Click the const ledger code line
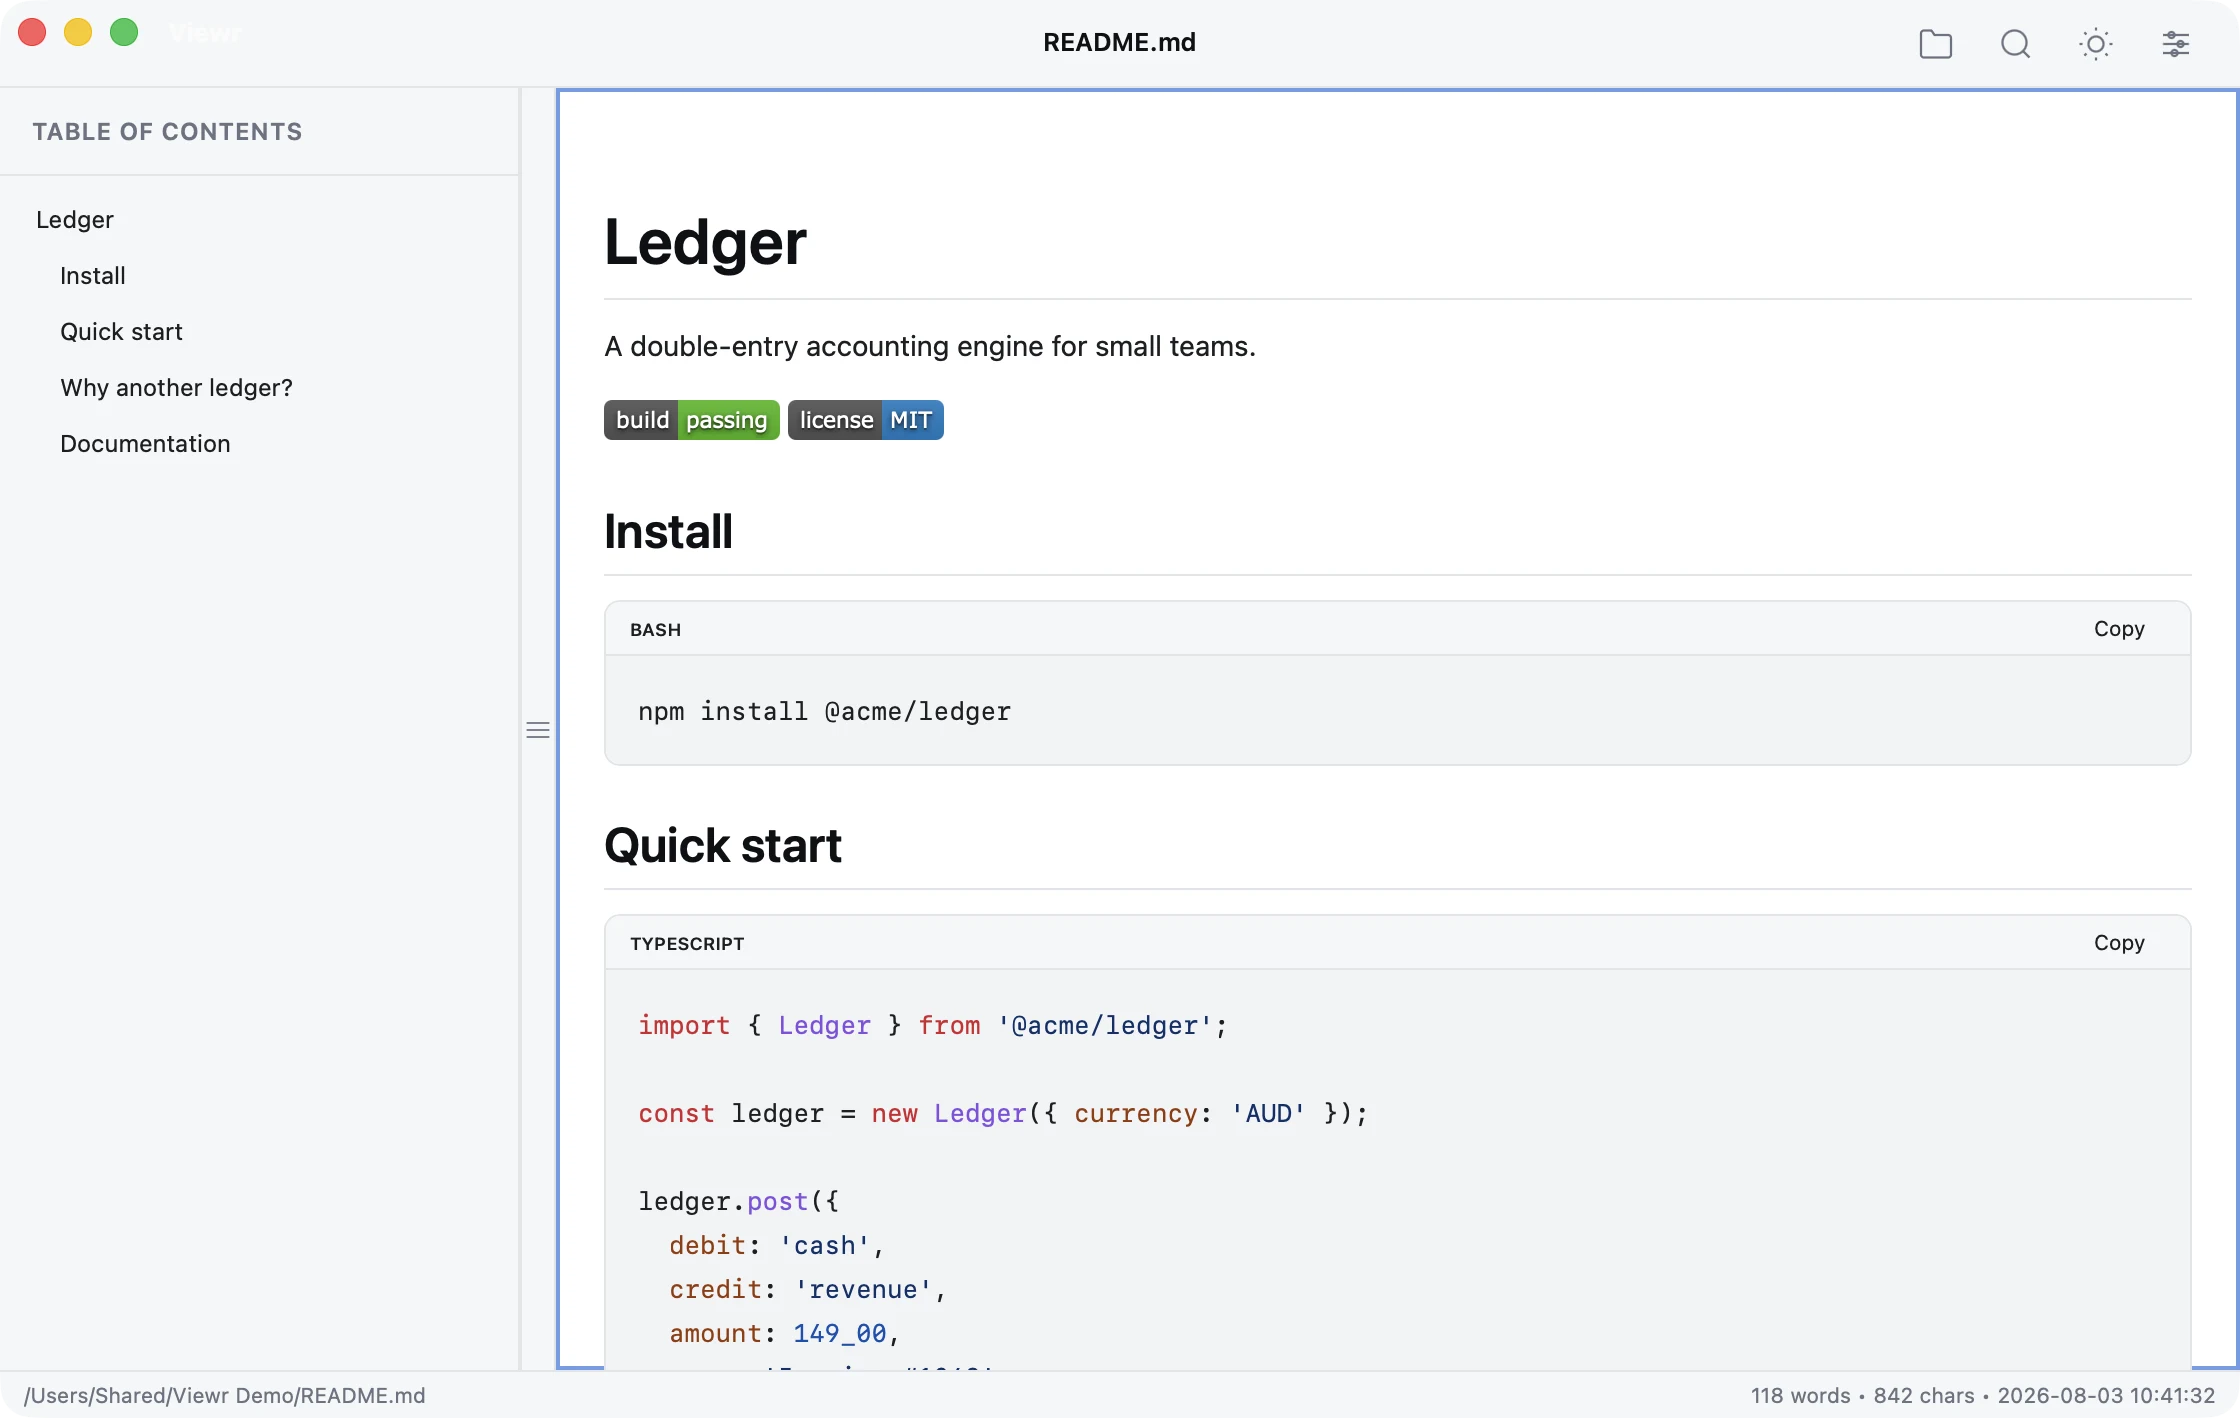 [x=1002, y=1114]
